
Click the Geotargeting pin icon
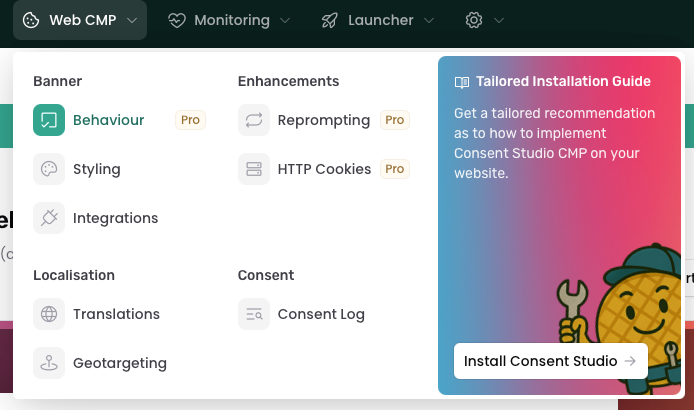point(49,363)
